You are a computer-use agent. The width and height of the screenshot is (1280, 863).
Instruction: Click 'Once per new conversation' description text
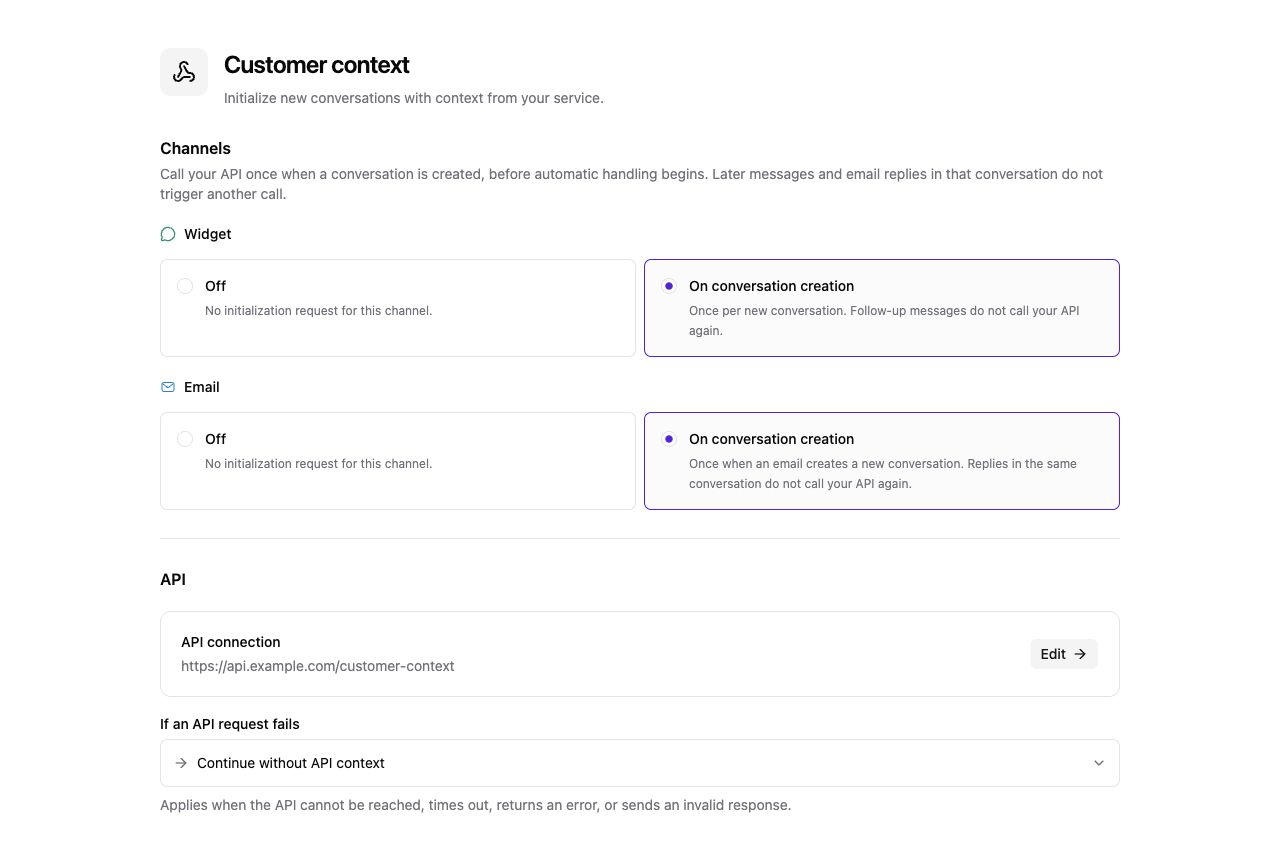tap(884, 321)
